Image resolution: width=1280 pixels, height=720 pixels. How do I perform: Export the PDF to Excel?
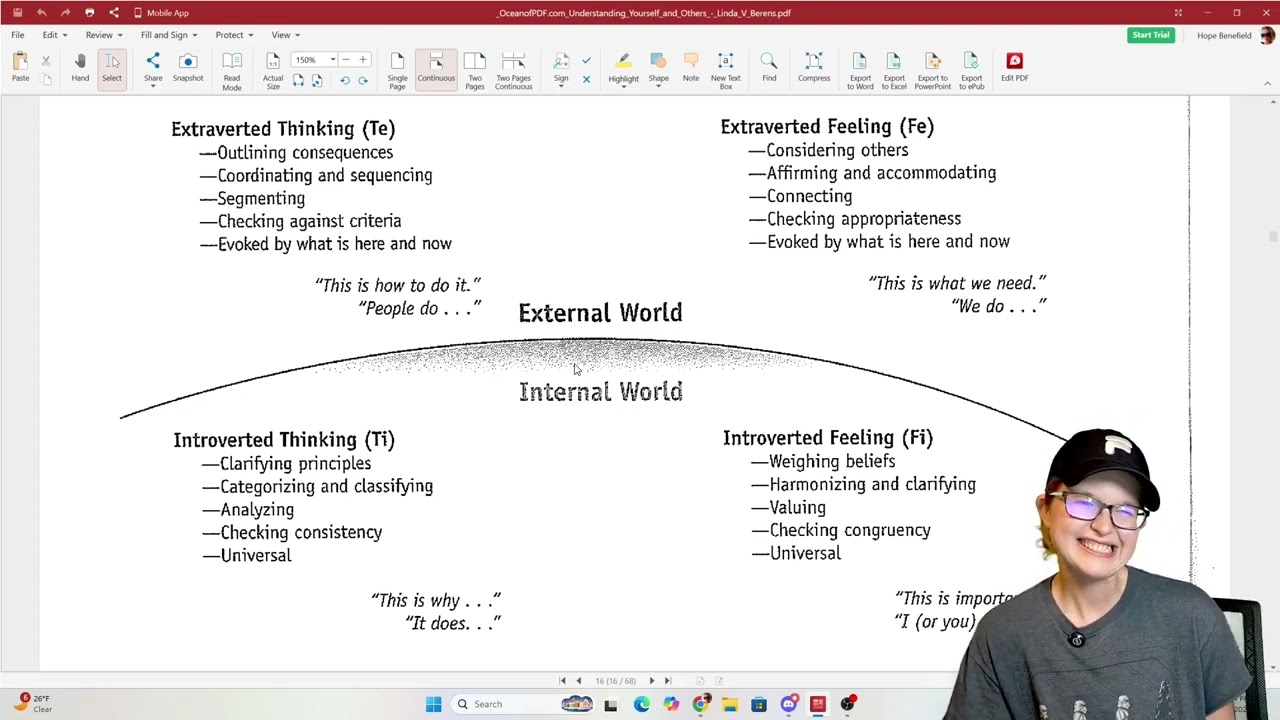click(894, 71)
